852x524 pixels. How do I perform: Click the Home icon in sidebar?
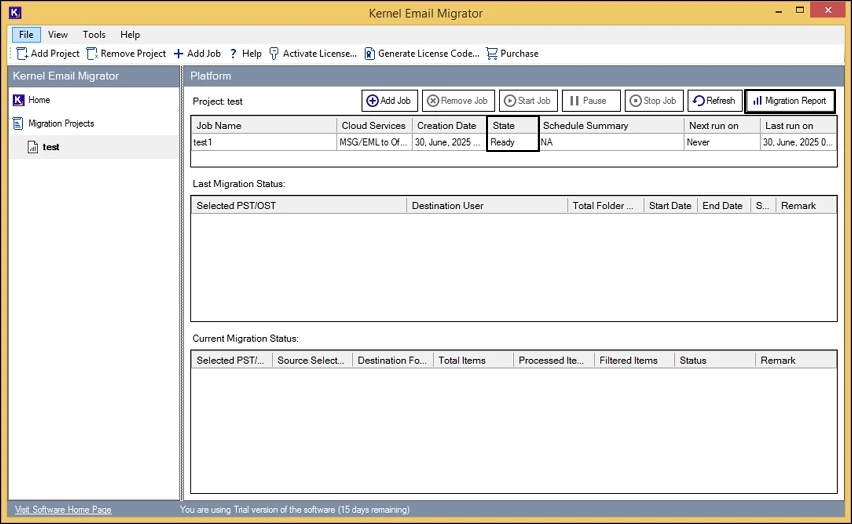(x=18, y=100)
